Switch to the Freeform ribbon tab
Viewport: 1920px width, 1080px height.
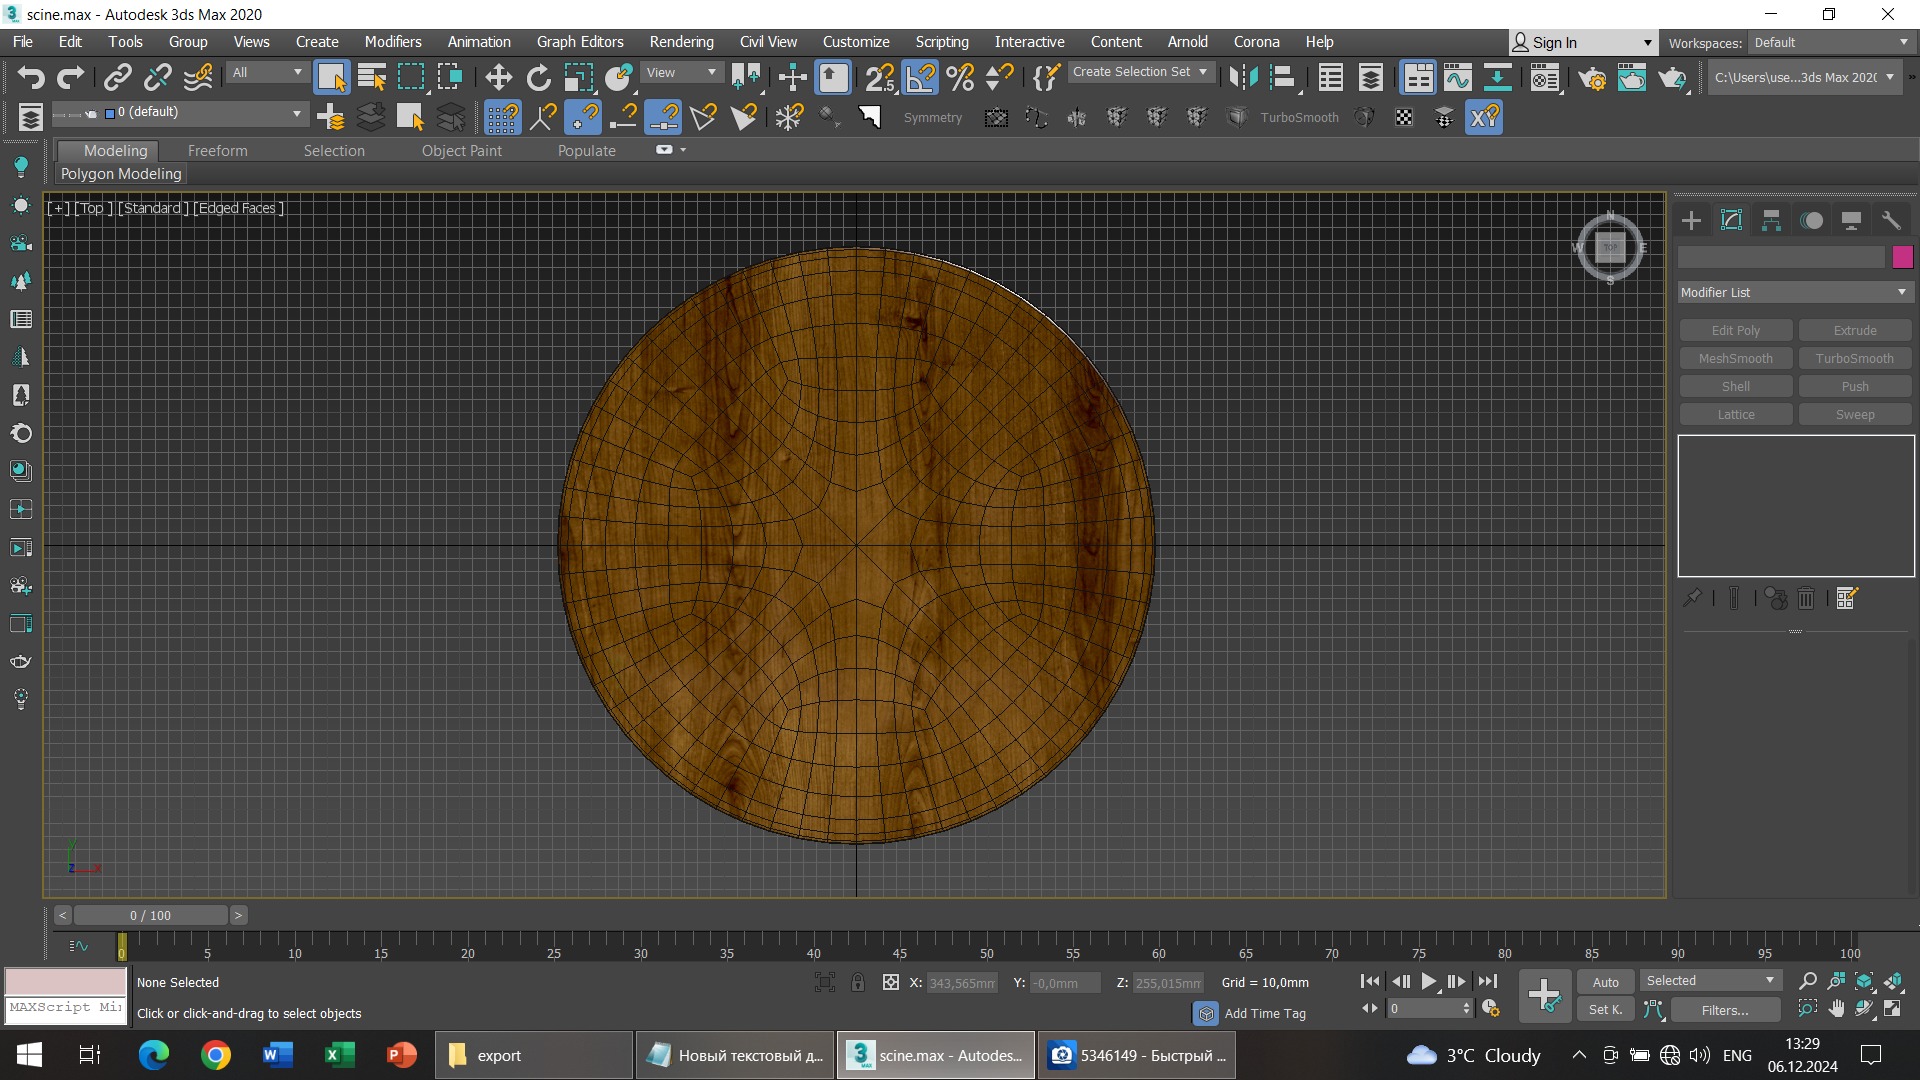pyautogui.click(x=217, y=150)
